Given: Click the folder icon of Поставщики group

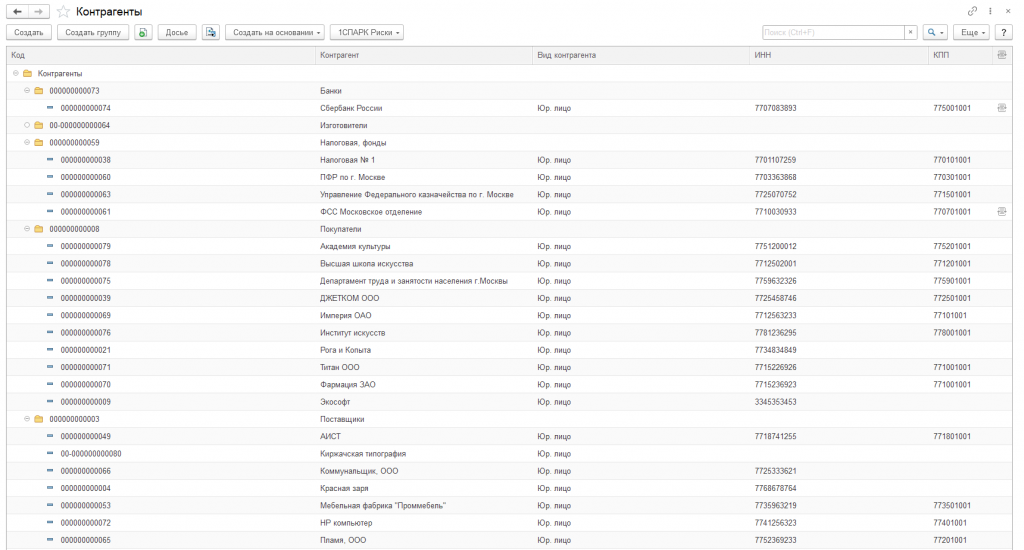Looking at the screenshot, I should (x=39, y=419).
